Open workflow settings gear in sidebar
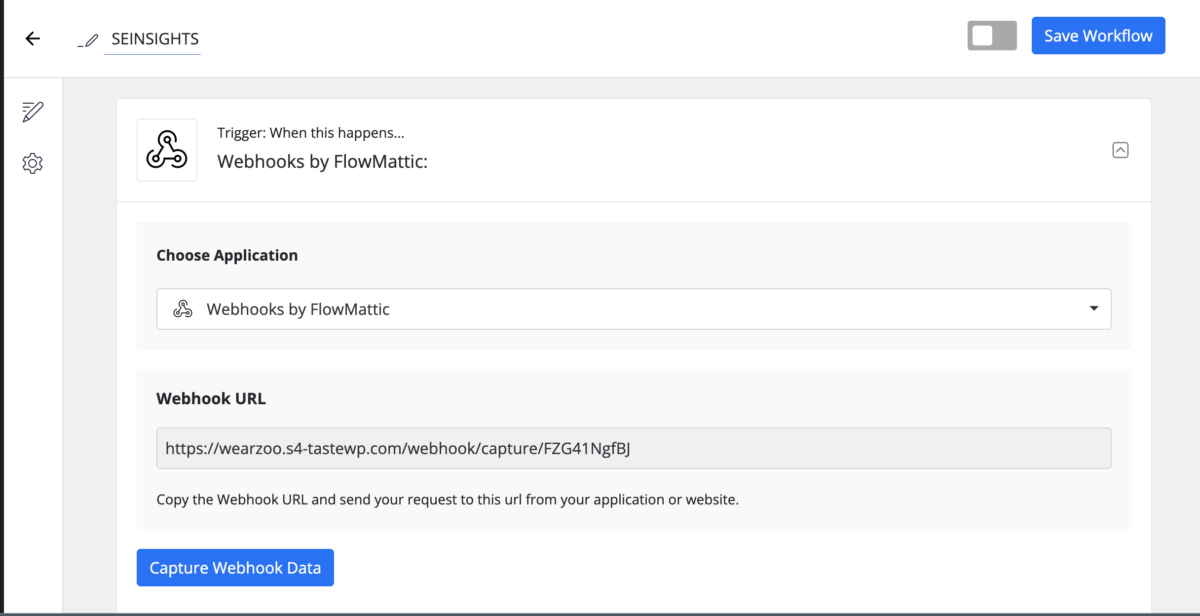1200x616 pixels. [x=33, y=163]
